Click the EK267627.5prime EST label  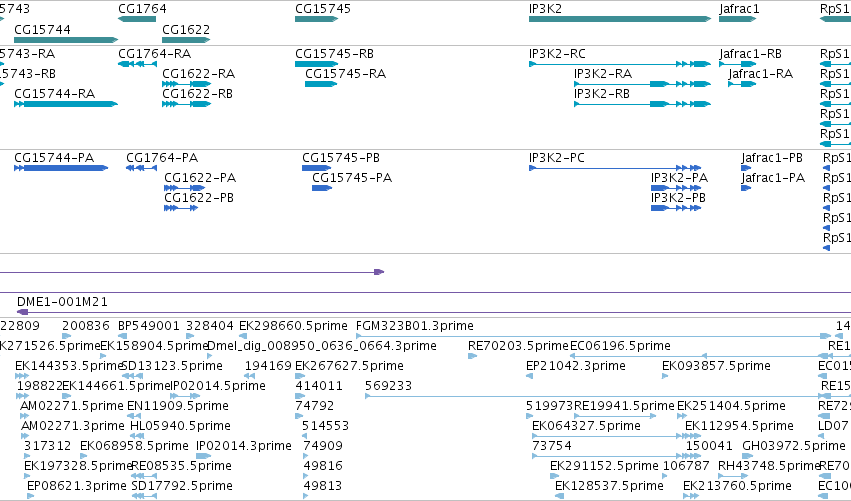click(350, 366)
